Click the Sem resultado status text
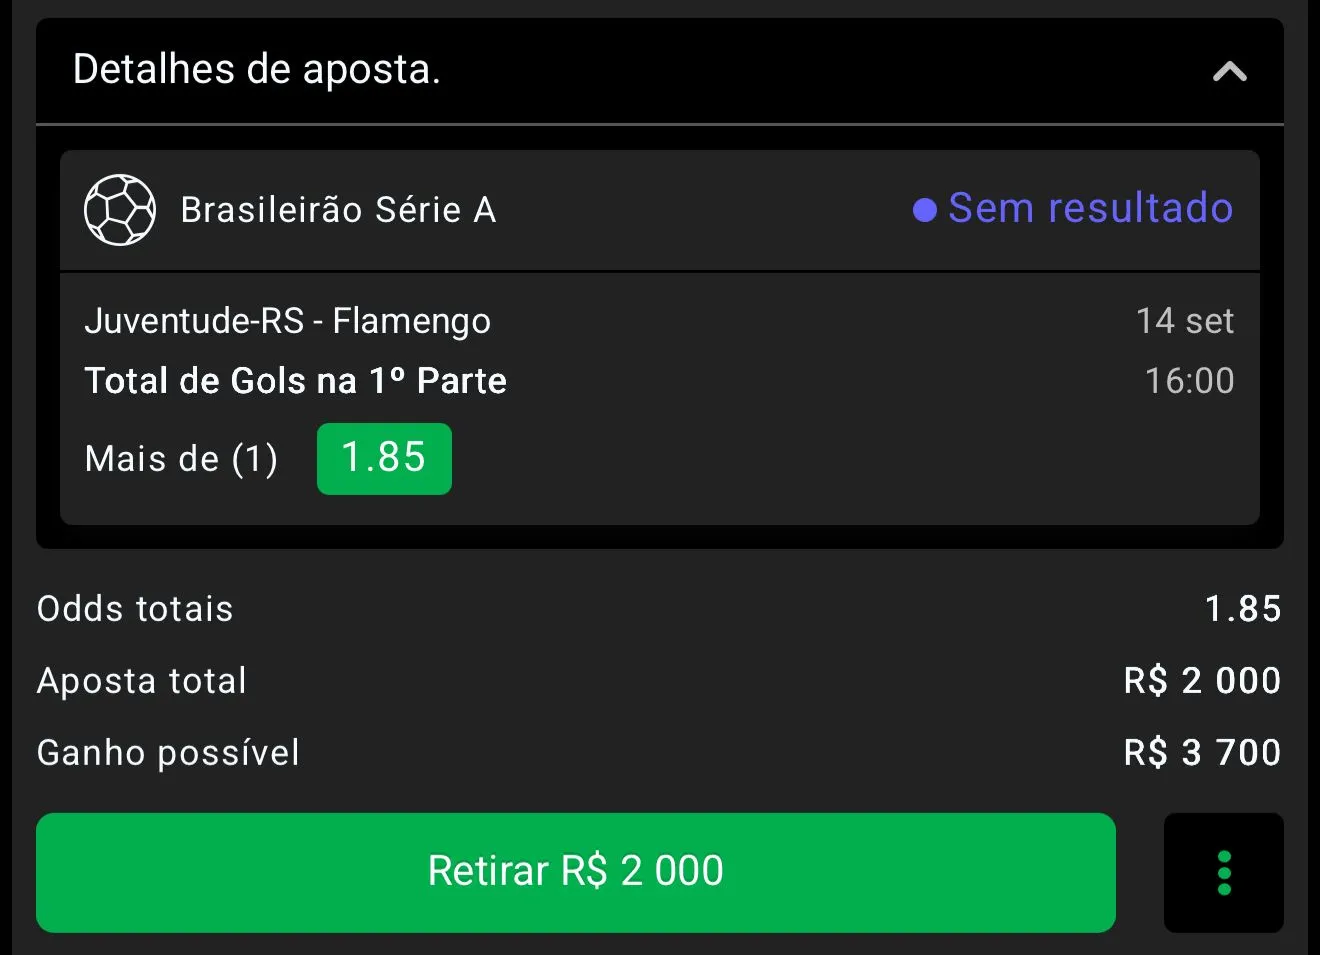The width and height of the screenshot is (1320, 955). point(1090,208)
